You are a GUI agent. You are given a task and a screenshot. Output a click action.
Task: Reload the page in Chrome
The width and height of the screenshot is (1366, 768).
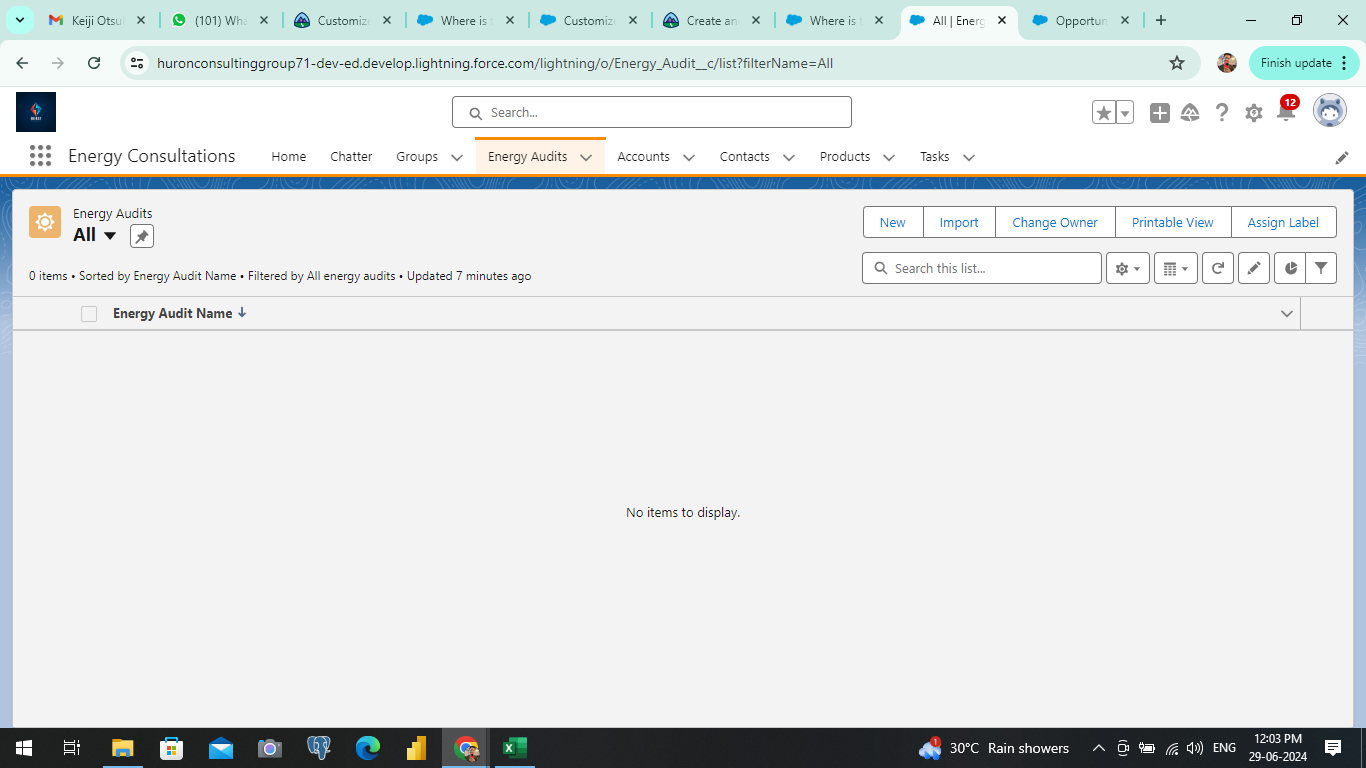pos(94,63)
